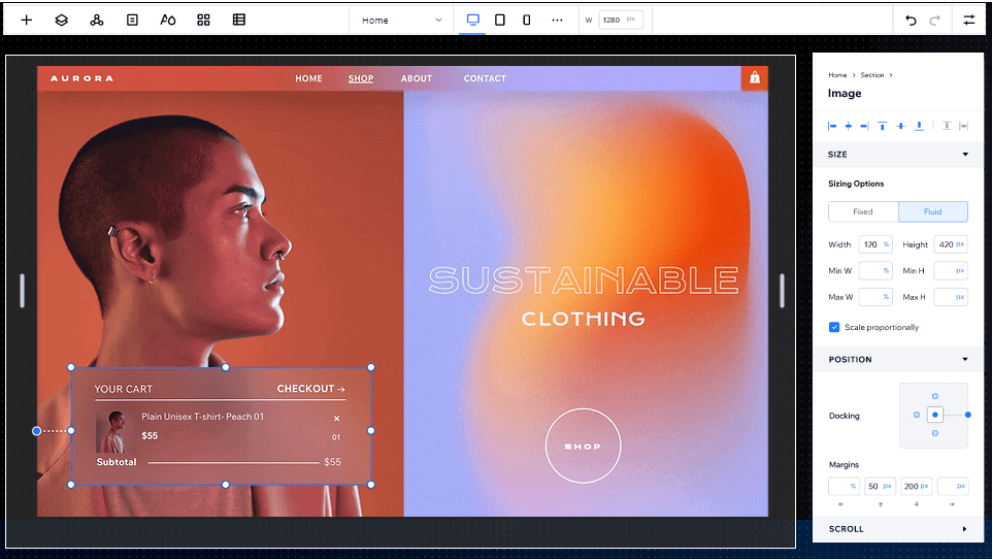Viewport: 993px width, 560px height.
Task: Click the Add Elements plus icon
Action: tap(27, 20)
